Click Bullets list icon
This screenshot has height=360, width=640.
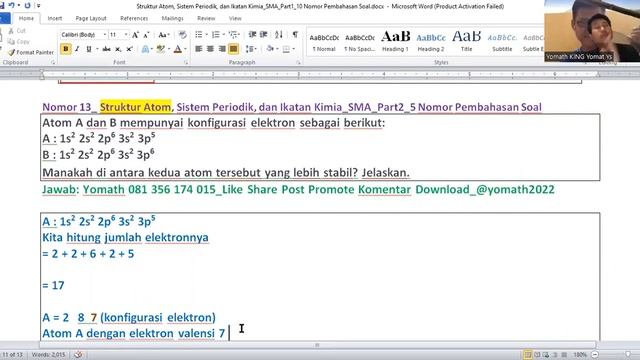[199, 35]
